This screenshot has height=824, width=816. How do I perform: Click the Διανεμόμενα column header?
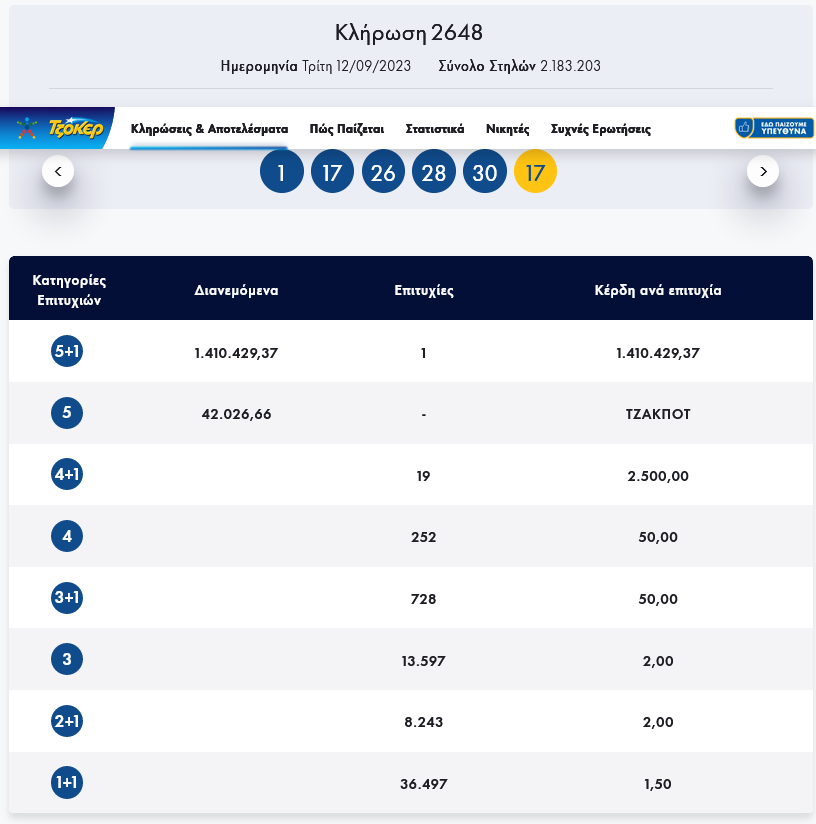(236, 291)
